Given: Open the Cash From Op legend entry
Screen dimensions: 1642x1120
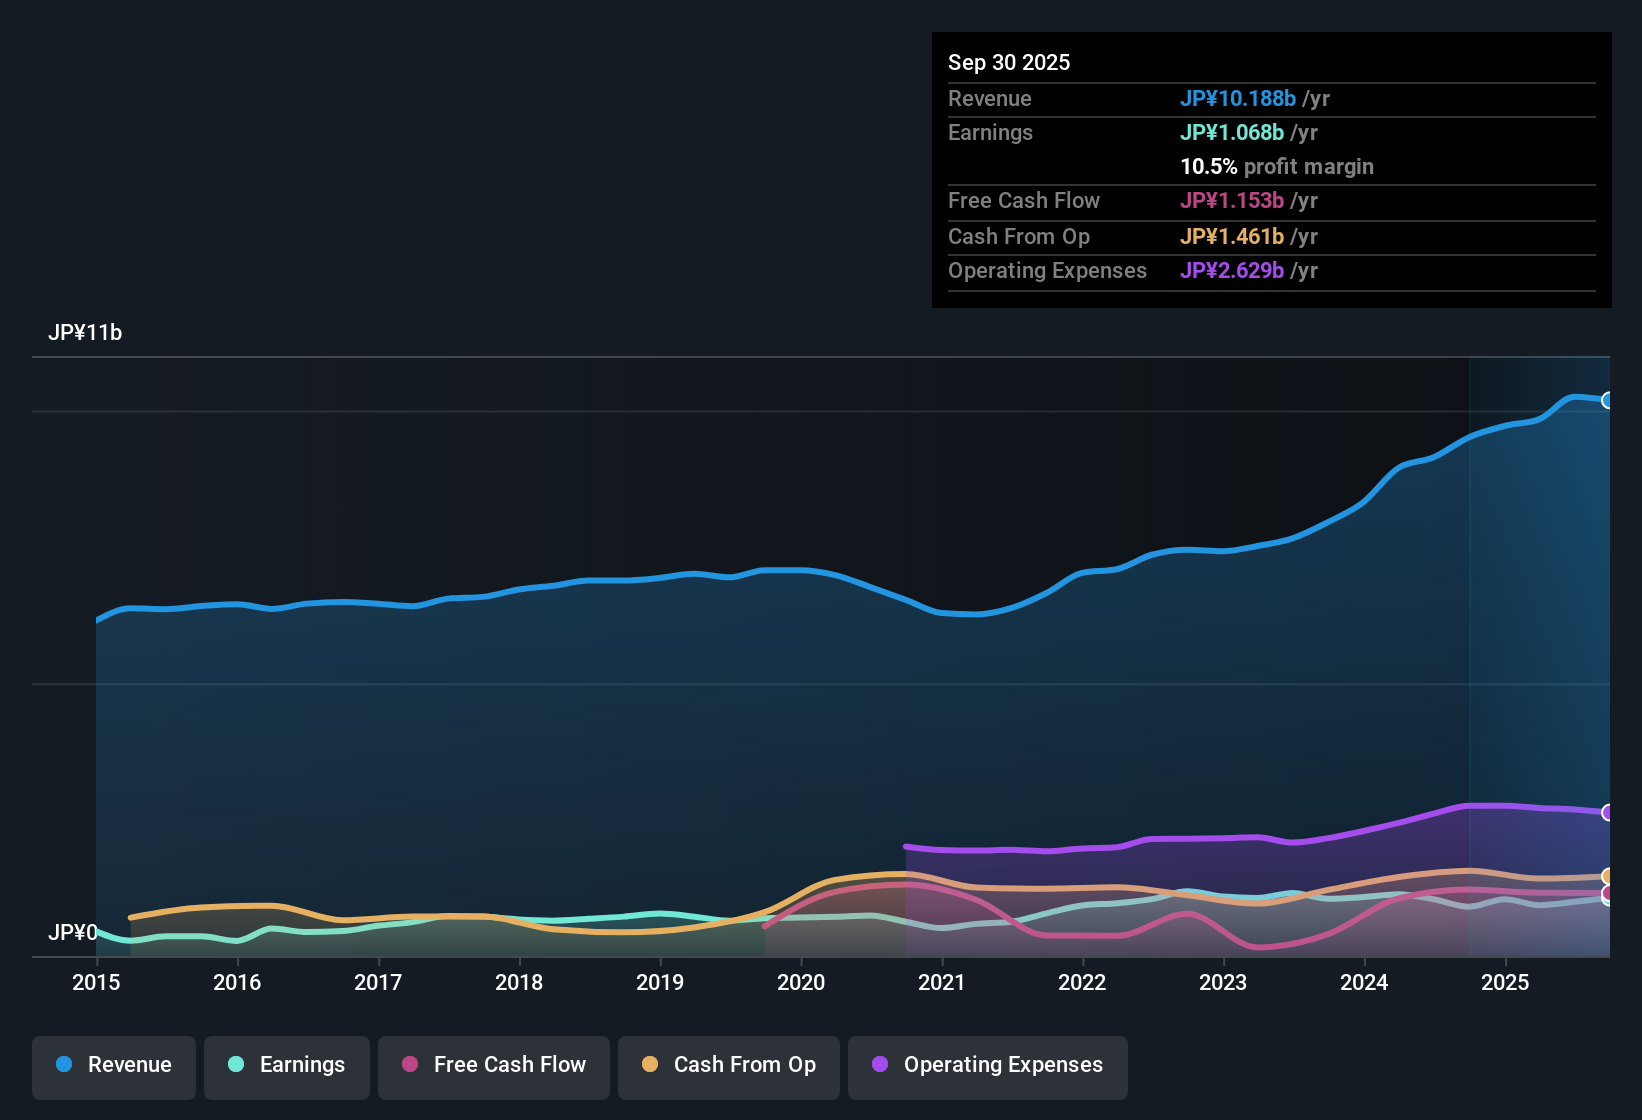Looking at the screenshot, I should click(728, 1065).
